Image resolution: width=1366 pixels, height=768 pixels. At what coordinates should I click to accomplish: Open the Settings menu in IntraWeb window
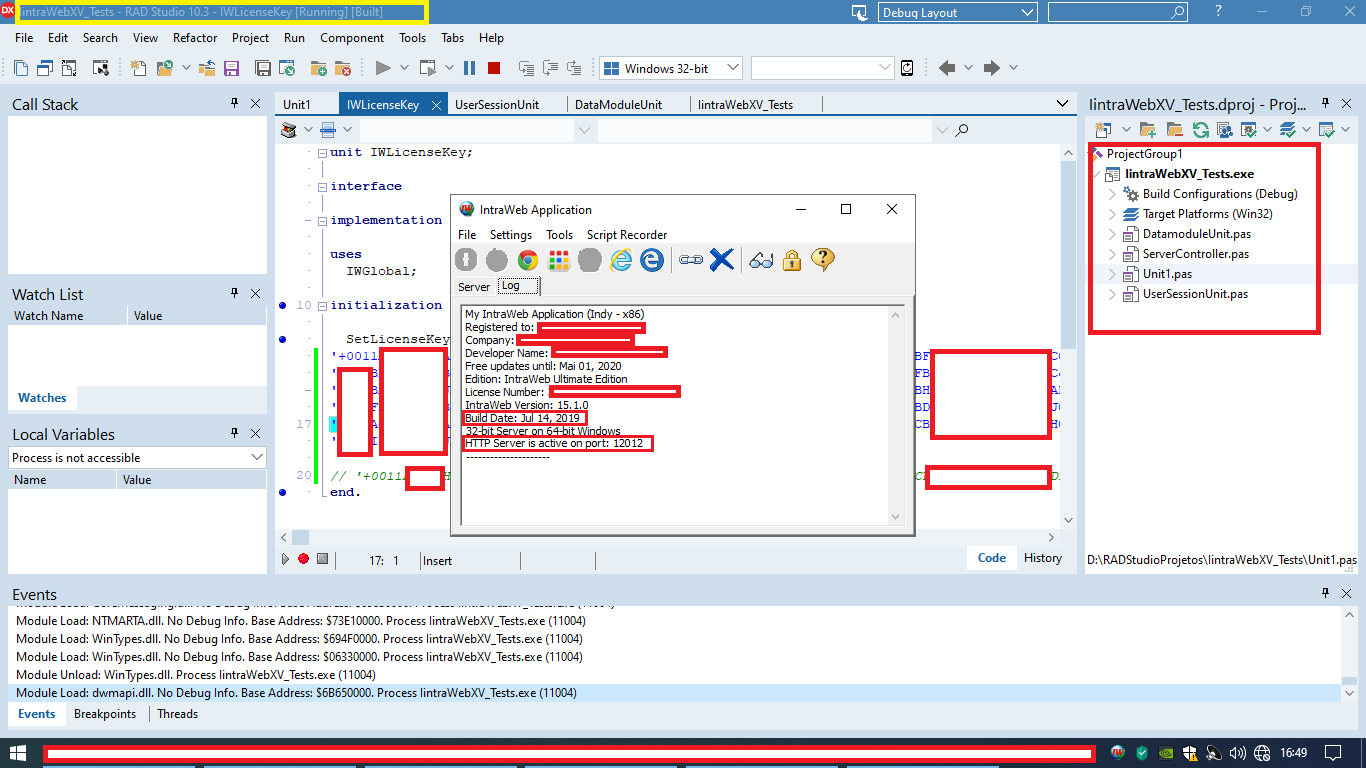coord(511,235)
